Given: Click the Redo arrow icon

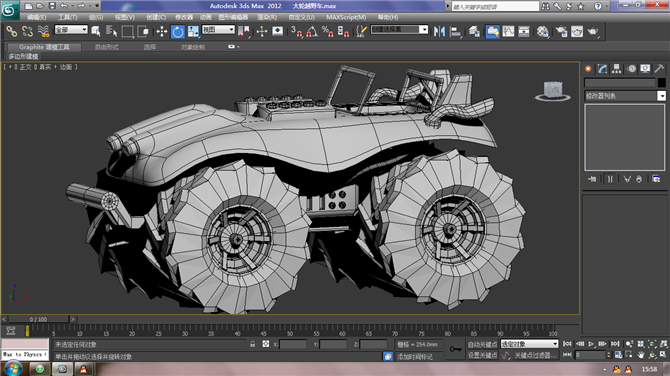Looking at the screenshot, I should [x=81, y=6].
